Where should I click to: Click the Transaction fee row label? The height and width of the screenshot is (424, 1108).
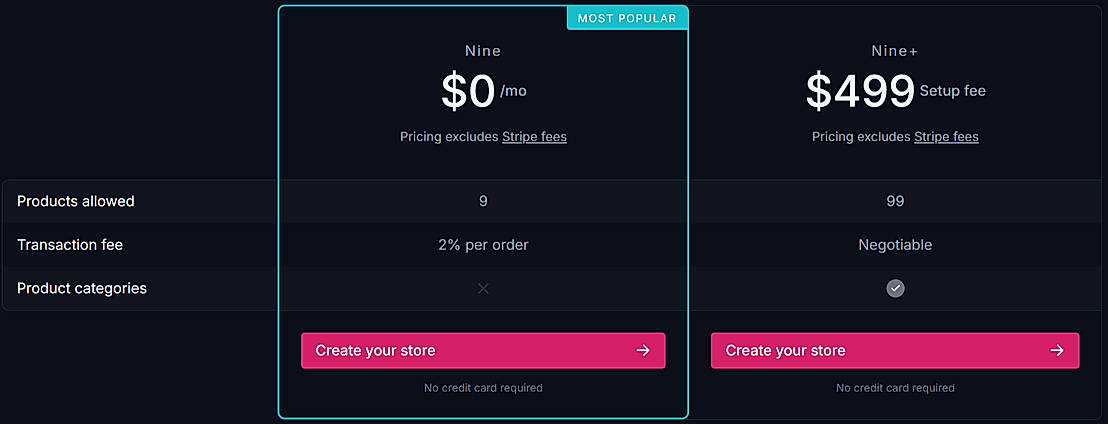click(x=70, y=245)
